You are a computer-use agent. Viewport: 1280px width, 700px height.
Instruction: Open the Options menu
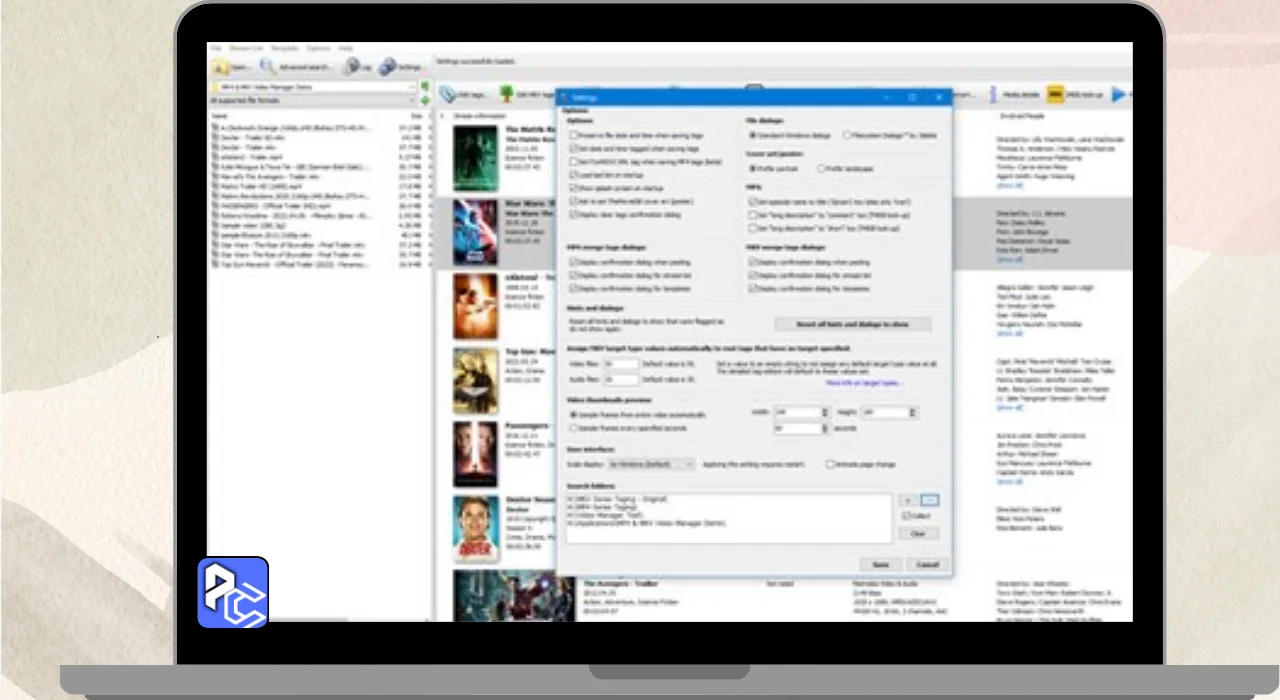(318, 48)
